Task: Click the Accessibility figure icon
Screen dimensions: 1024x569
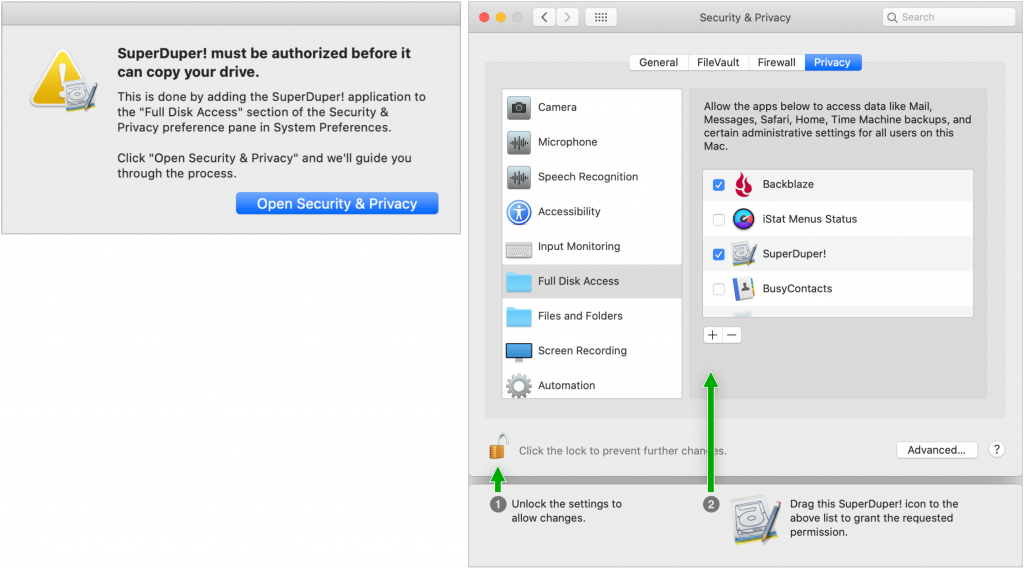Action: click(x=519, y=212)
